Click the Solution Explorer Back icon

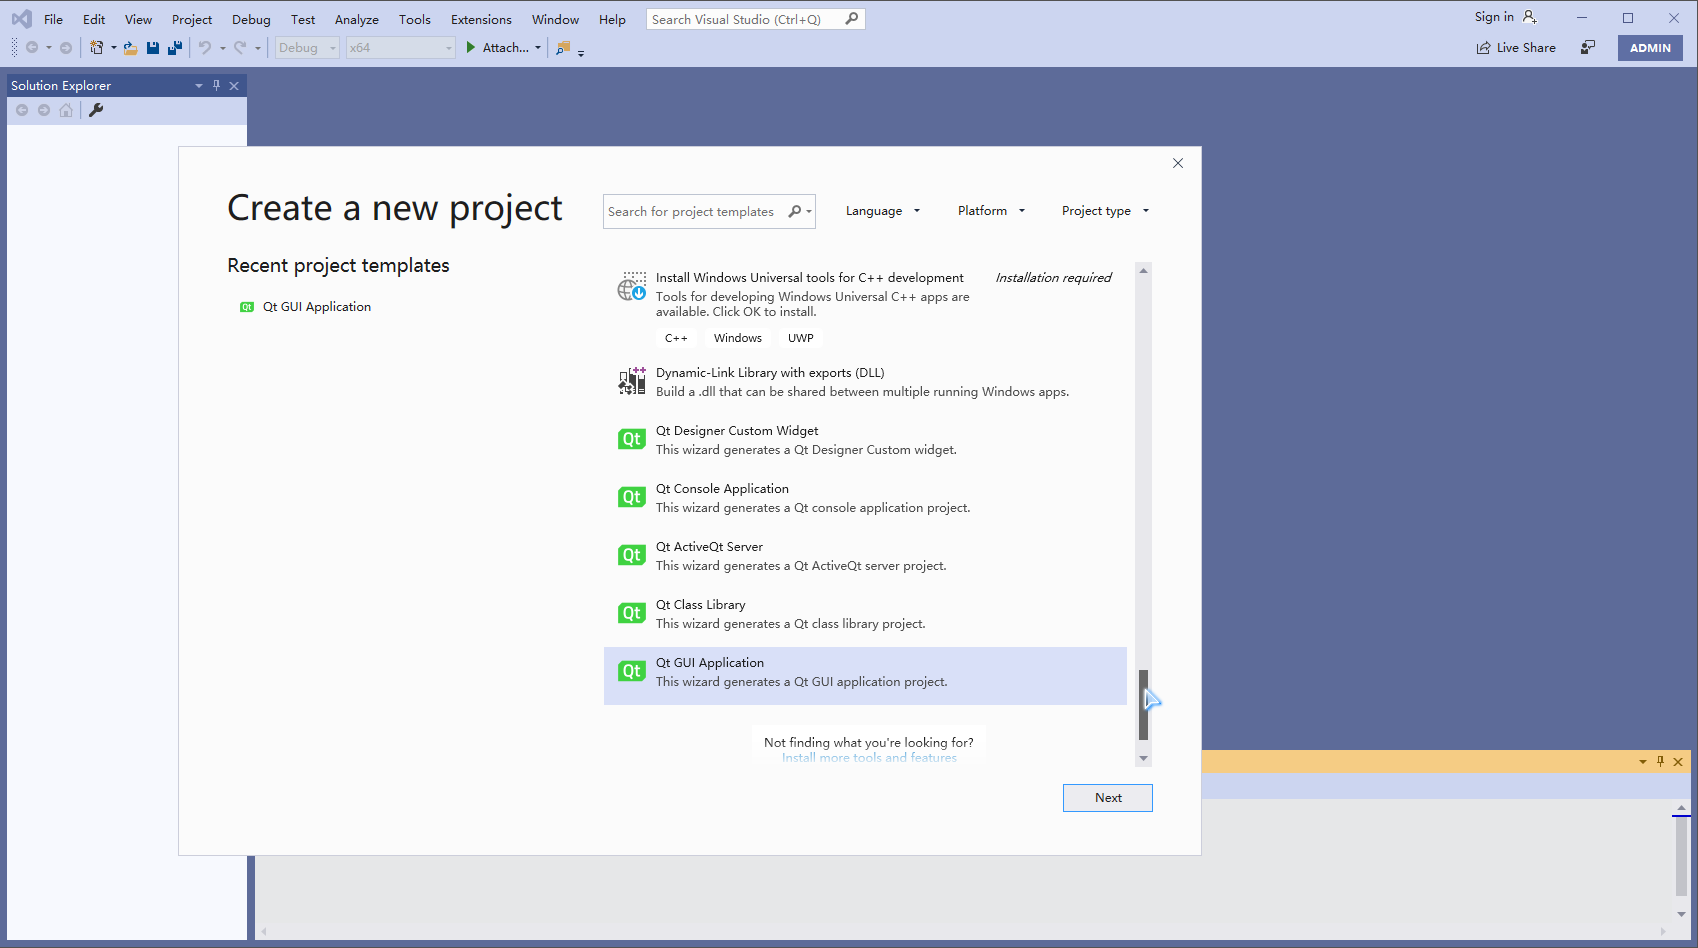(x=22, y=110)
